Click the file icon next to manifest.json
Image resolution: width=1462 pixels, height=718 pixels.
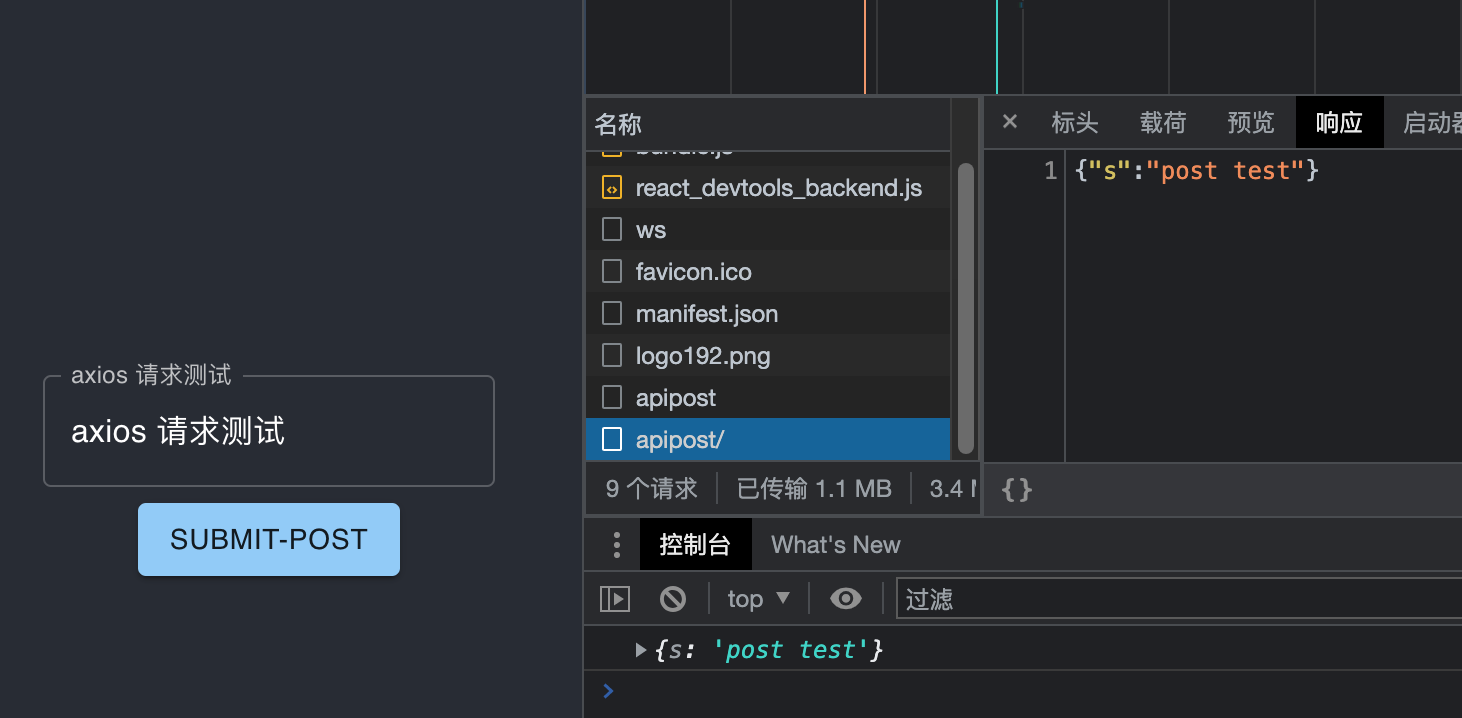pos(611,313)
